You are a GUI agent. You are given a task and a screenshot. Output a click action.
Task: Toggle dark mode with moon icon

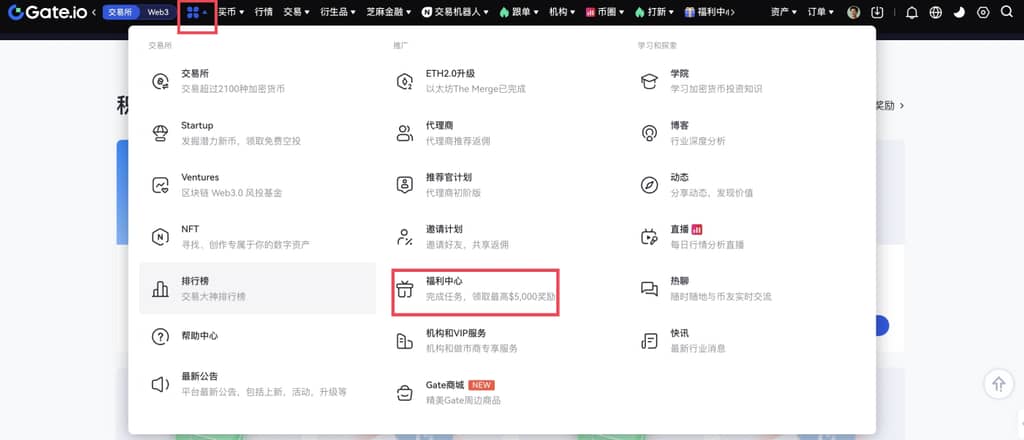[x=959, y=13]
